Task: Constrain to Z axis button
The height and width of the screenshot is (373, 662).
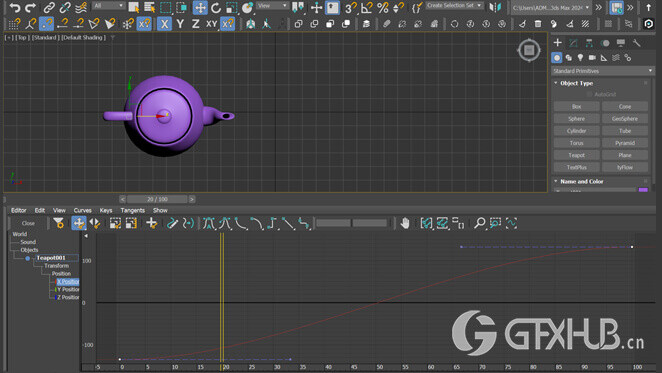Action: pyautogui.click(x=195, y=24)
